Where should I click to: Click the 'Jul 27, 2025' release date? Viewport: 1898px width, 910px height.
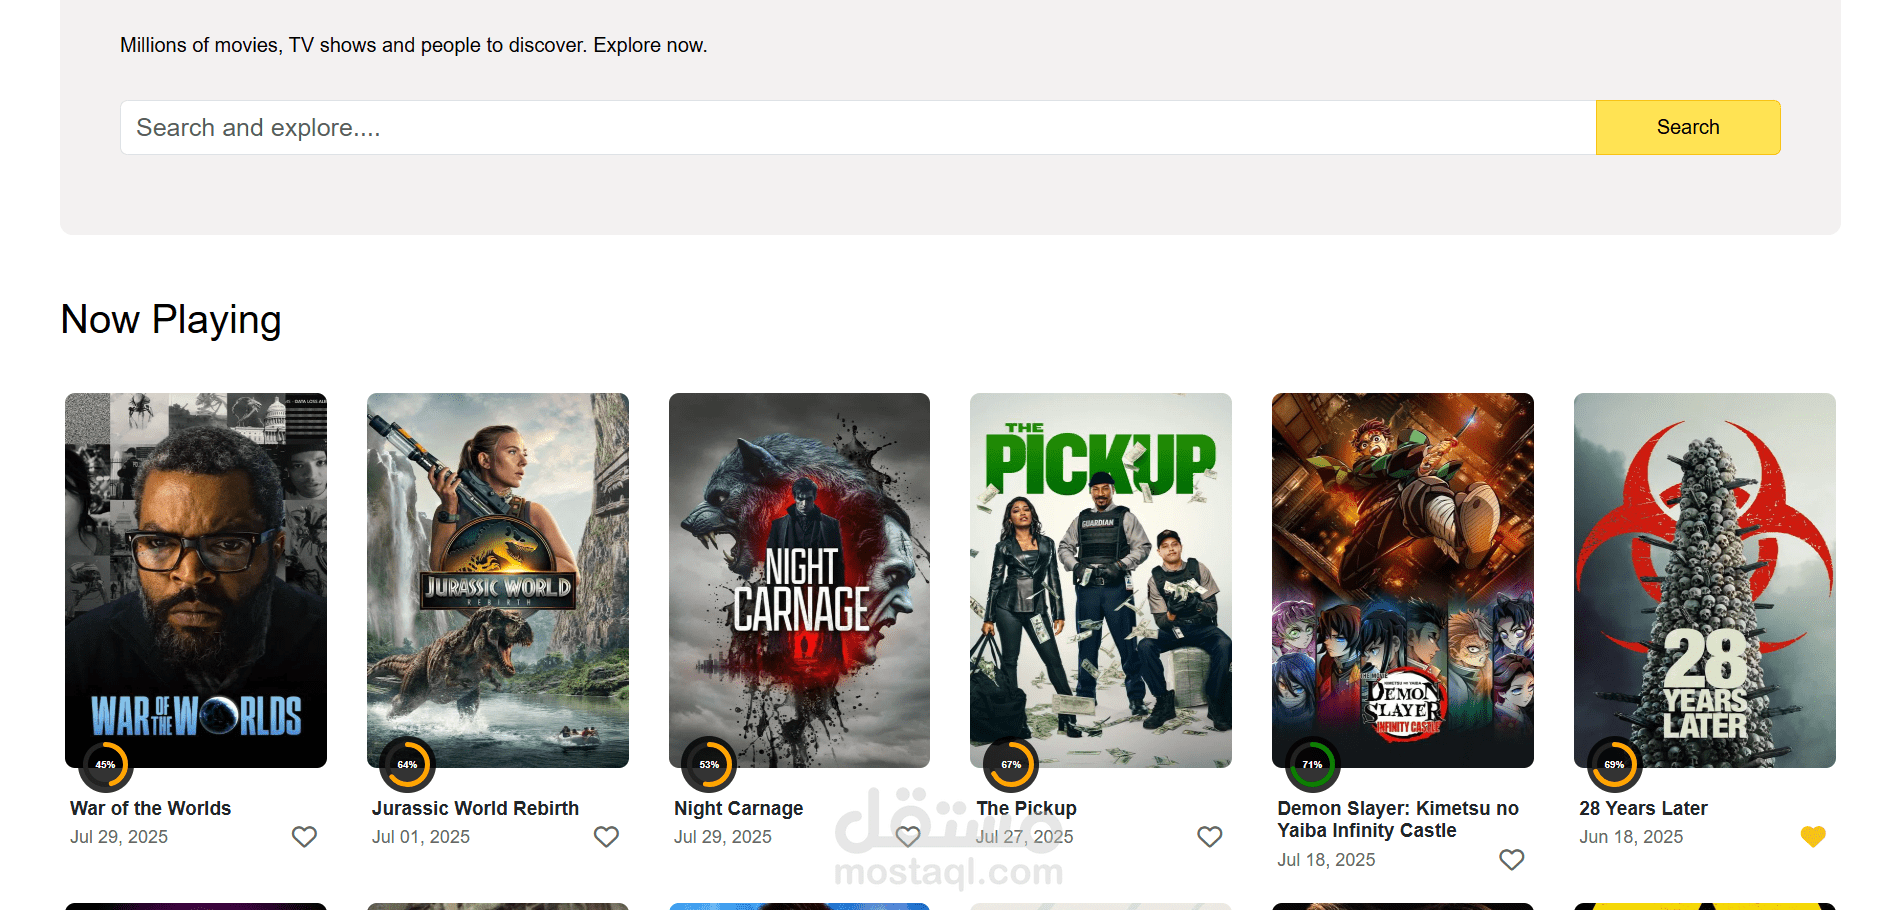(1024, 837)
